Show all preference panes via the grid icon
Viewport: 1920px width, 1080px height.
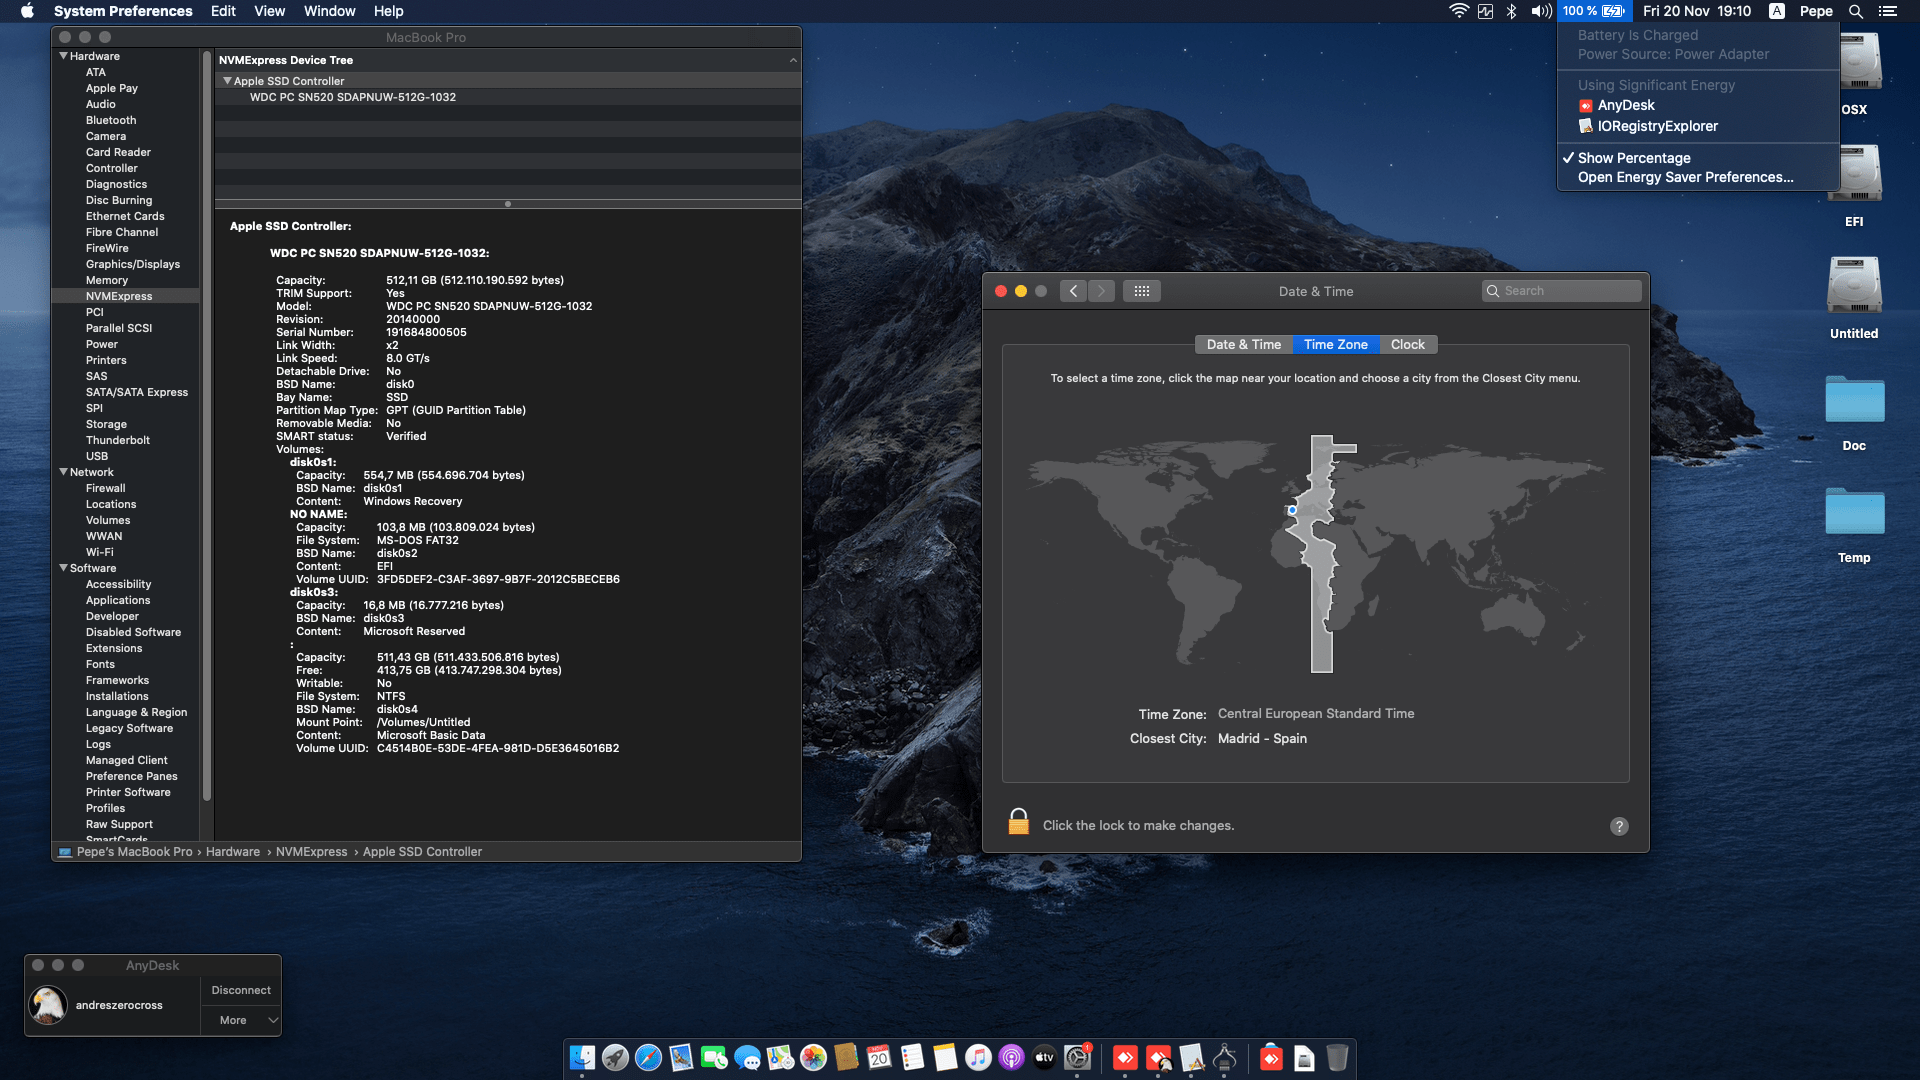1142,291
